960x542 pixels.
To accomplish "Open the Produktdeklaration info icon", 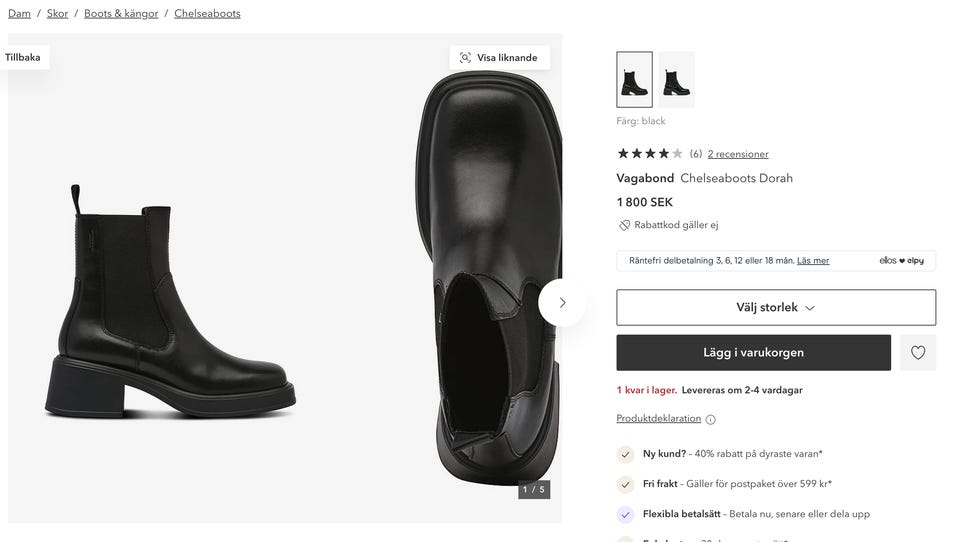I will tap(710, 420).
